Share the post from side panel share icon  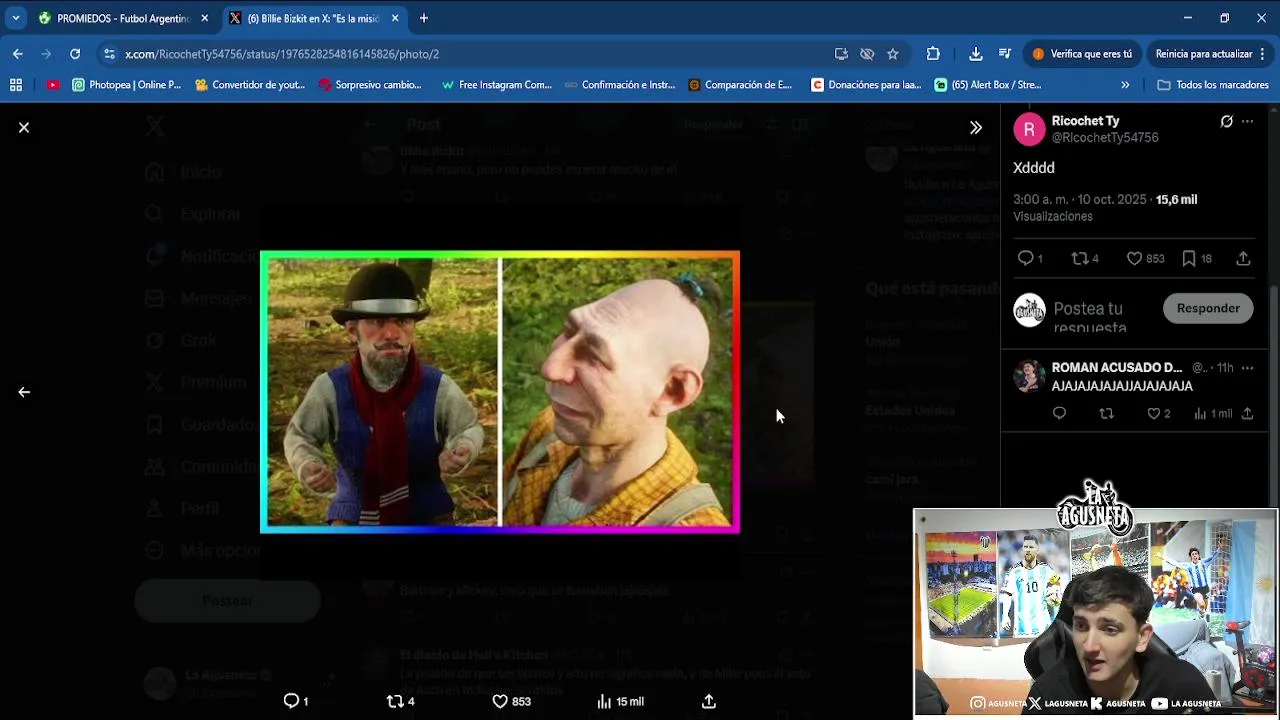[1243, 258]
